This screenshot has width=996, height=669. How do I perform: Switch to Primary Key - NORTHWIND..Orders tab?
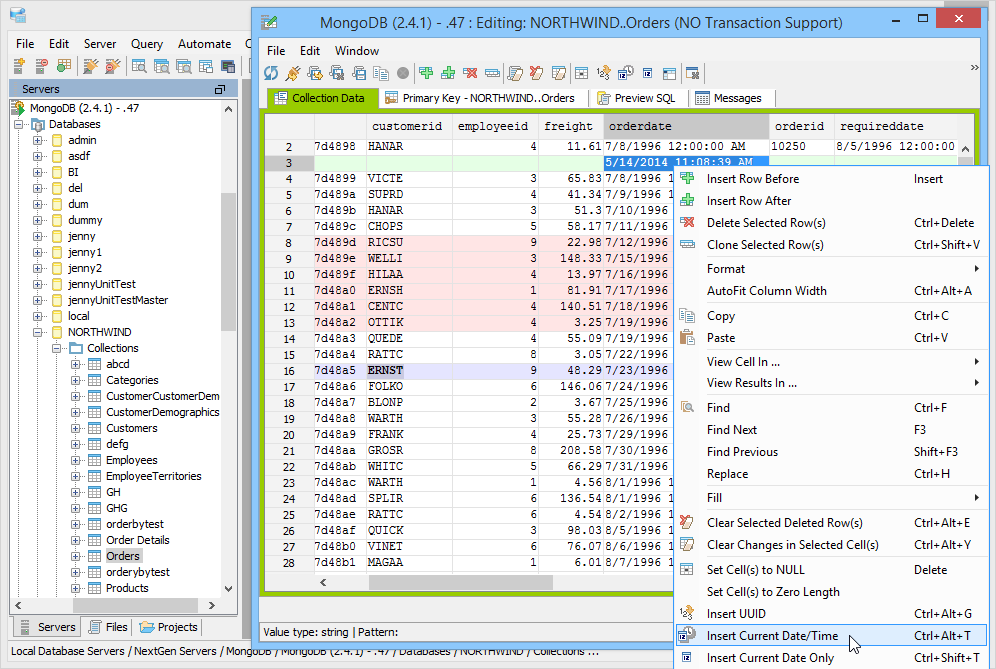click(480, 98)
